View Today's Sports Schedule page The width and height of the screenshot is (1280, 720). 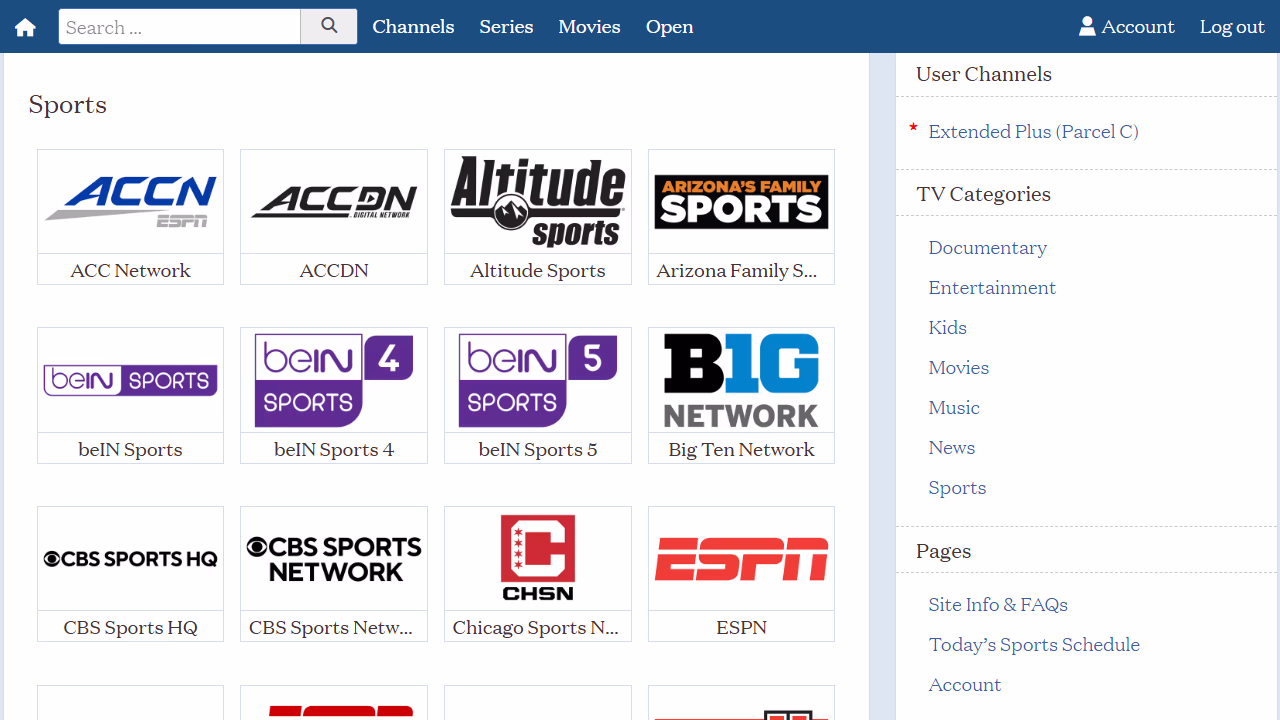1034,645
